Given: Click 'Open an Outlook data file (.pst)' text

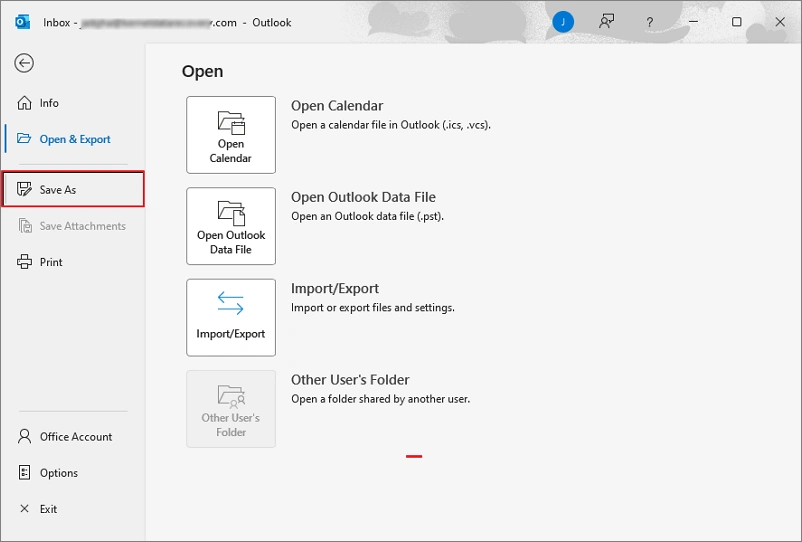Looking at the screenshot, I should pyautogui.click(x=367, y=216).
